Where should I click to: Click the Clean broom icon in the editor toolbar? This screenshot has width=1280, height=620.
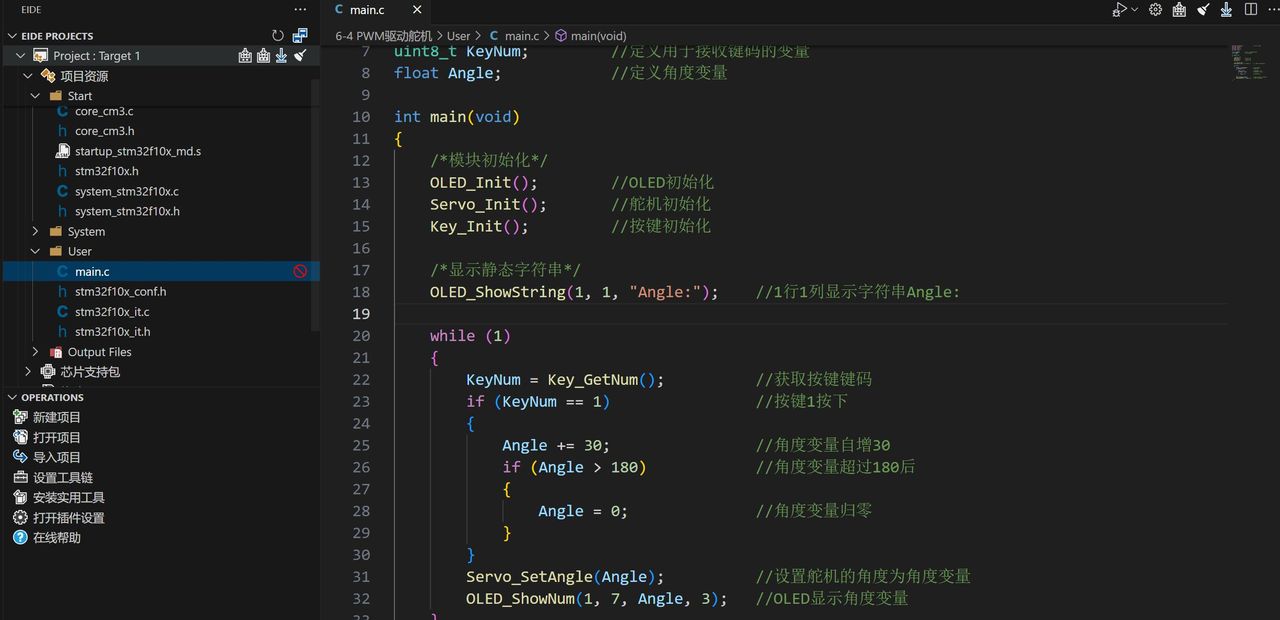tap(1202, 10)
